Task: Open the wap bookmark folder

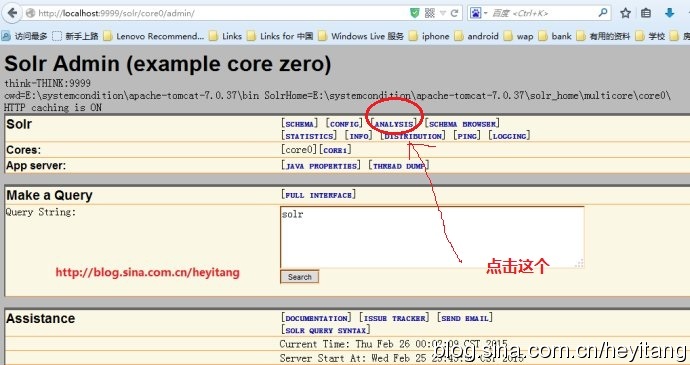Action: click(518, 36)
